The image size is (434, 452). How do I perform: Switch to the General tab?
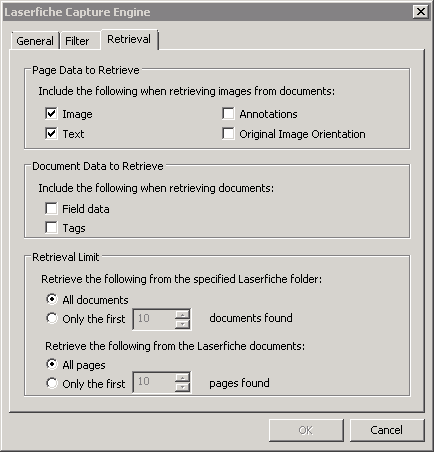[35, 41]
